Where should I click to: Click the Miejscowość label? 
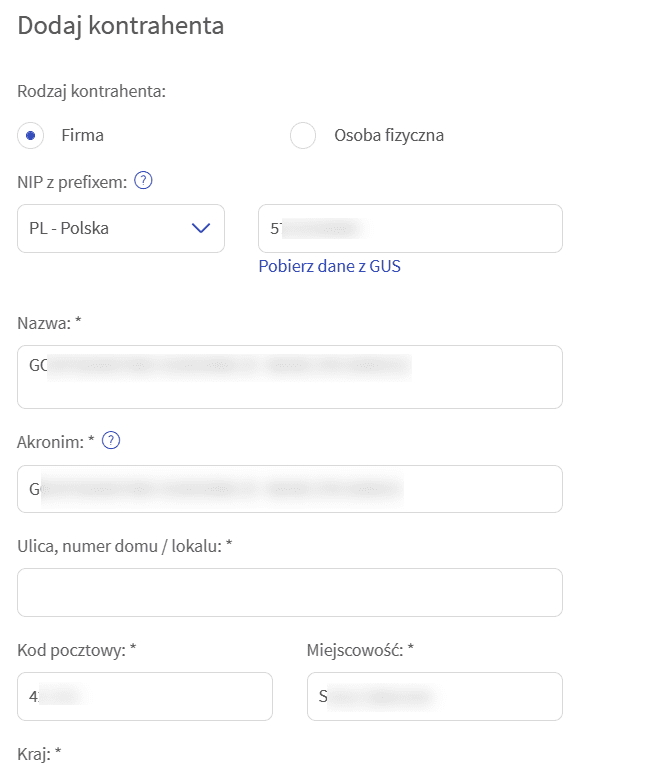coord(360,650)
